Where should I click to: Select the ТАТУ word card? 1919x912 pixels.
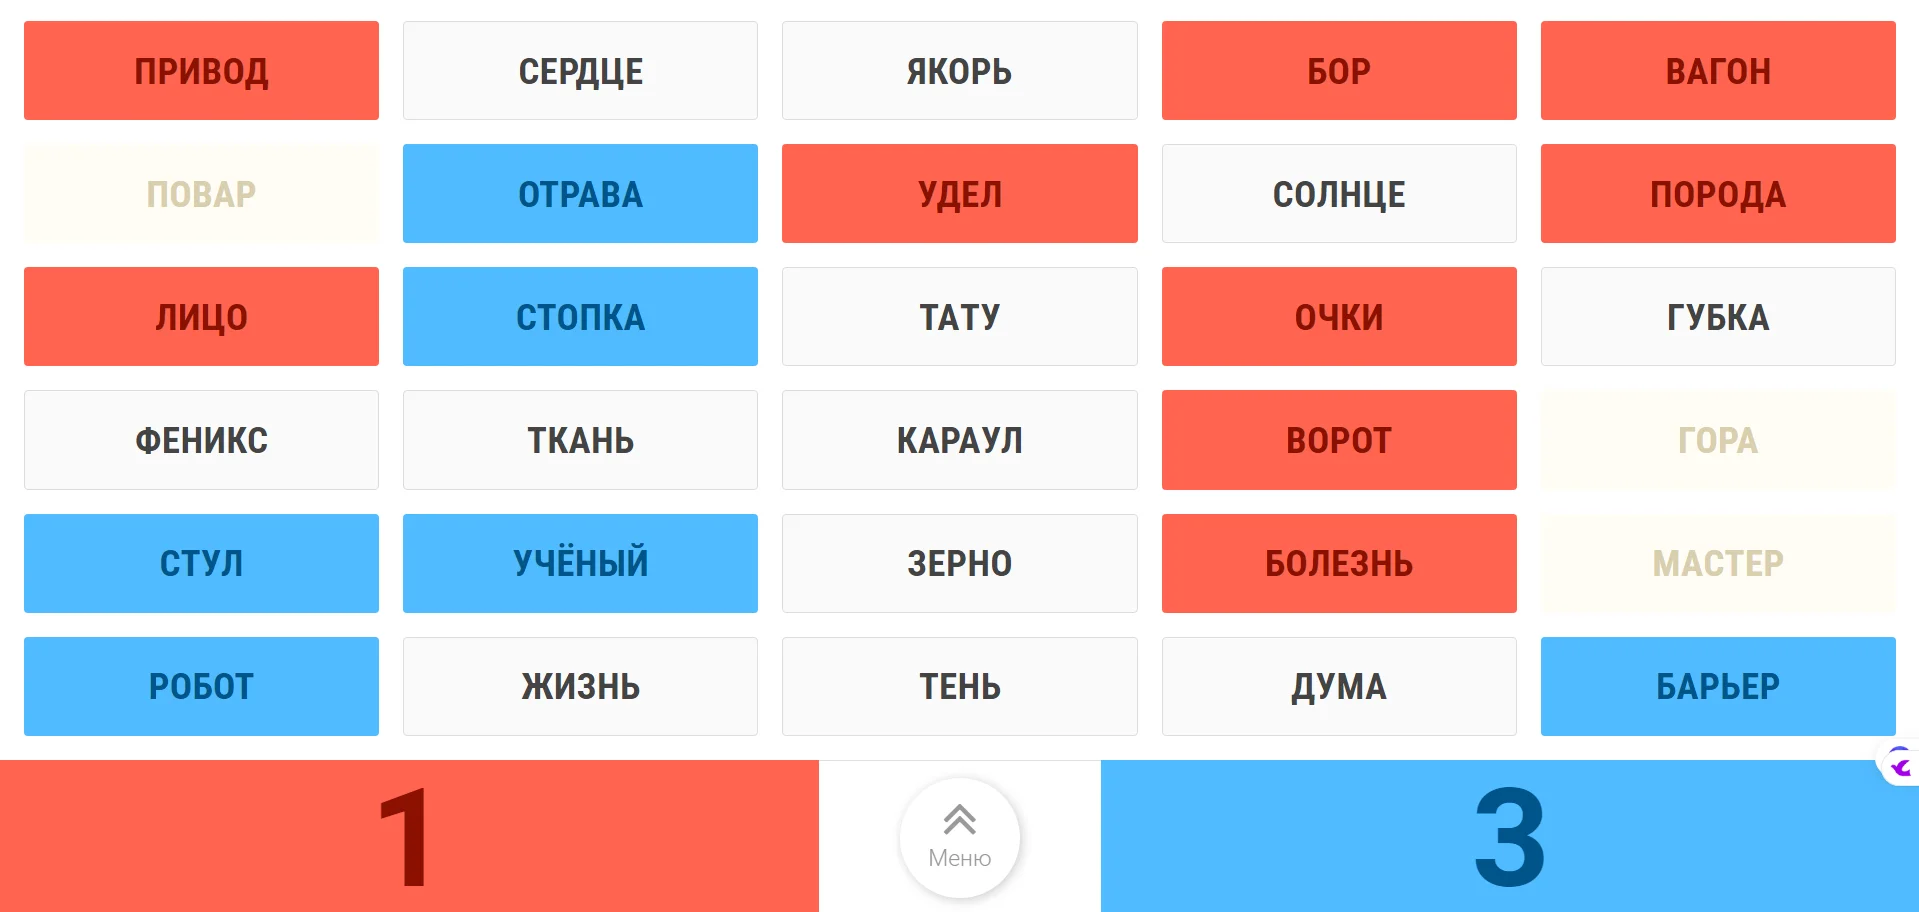click(x=959, y=317)
